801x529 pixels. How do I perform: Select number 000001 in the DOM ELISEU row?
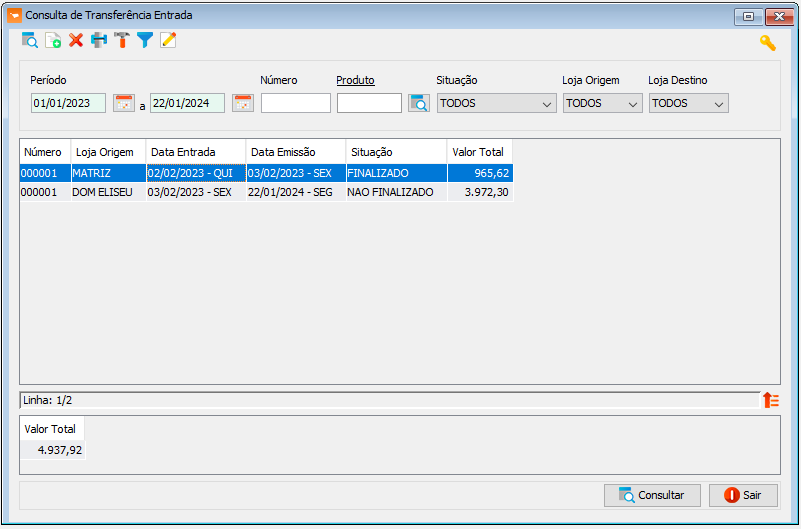point(45,192)
